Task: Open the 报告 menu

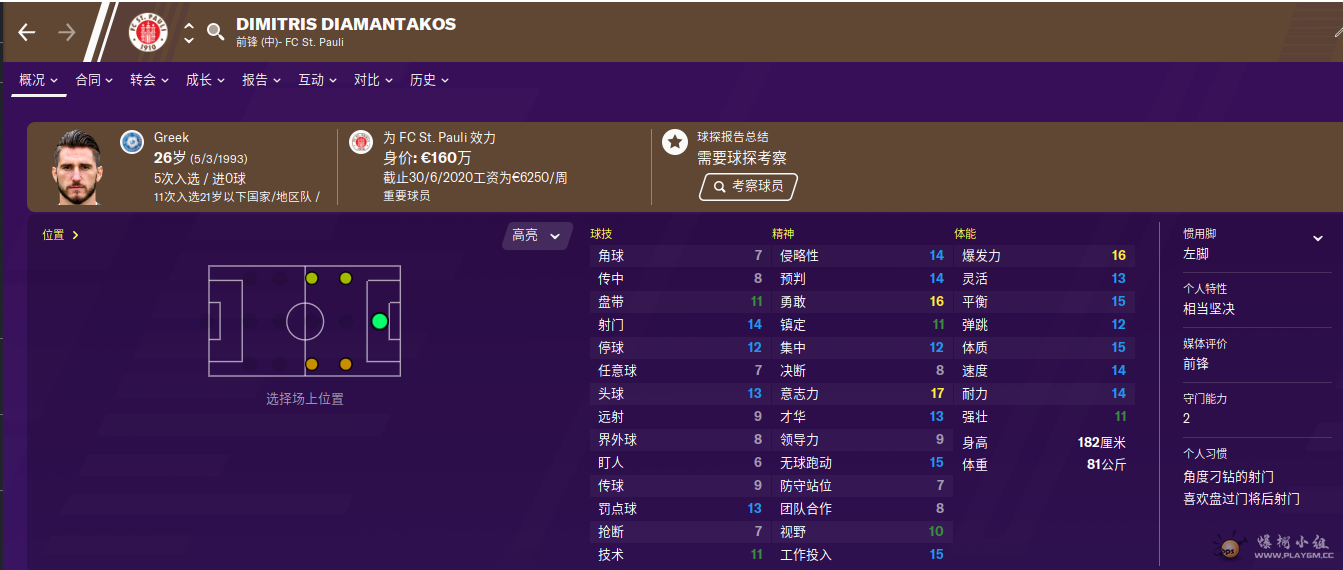Action: 262,80
